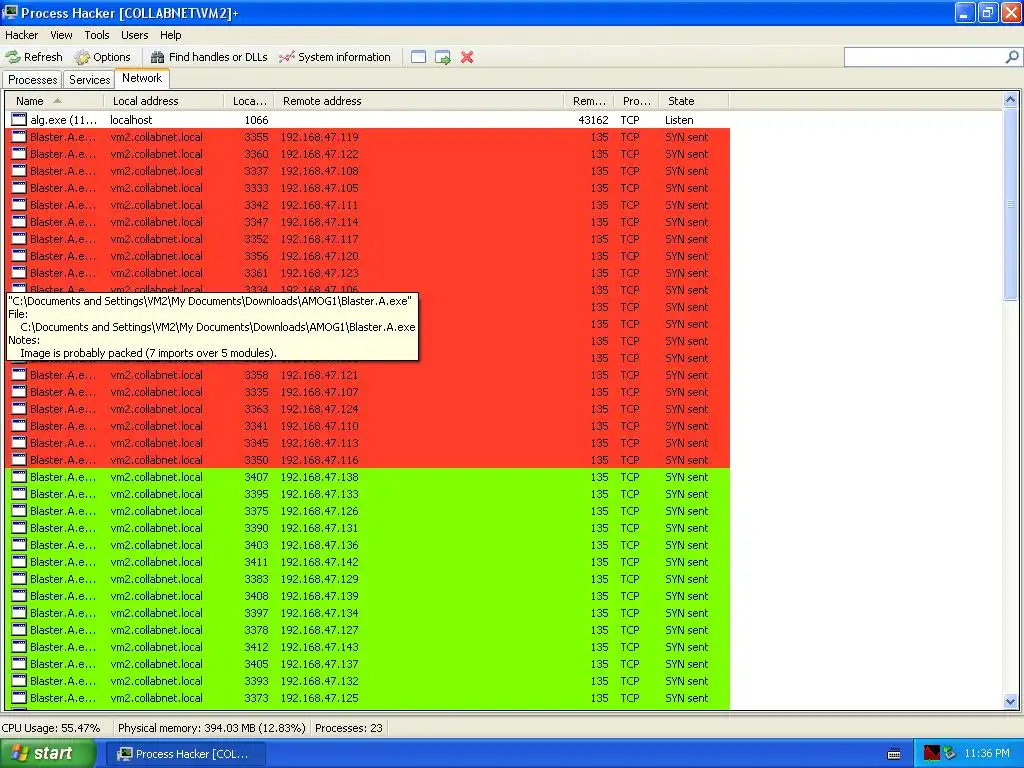Select the Network tab

tap(142, 78)
